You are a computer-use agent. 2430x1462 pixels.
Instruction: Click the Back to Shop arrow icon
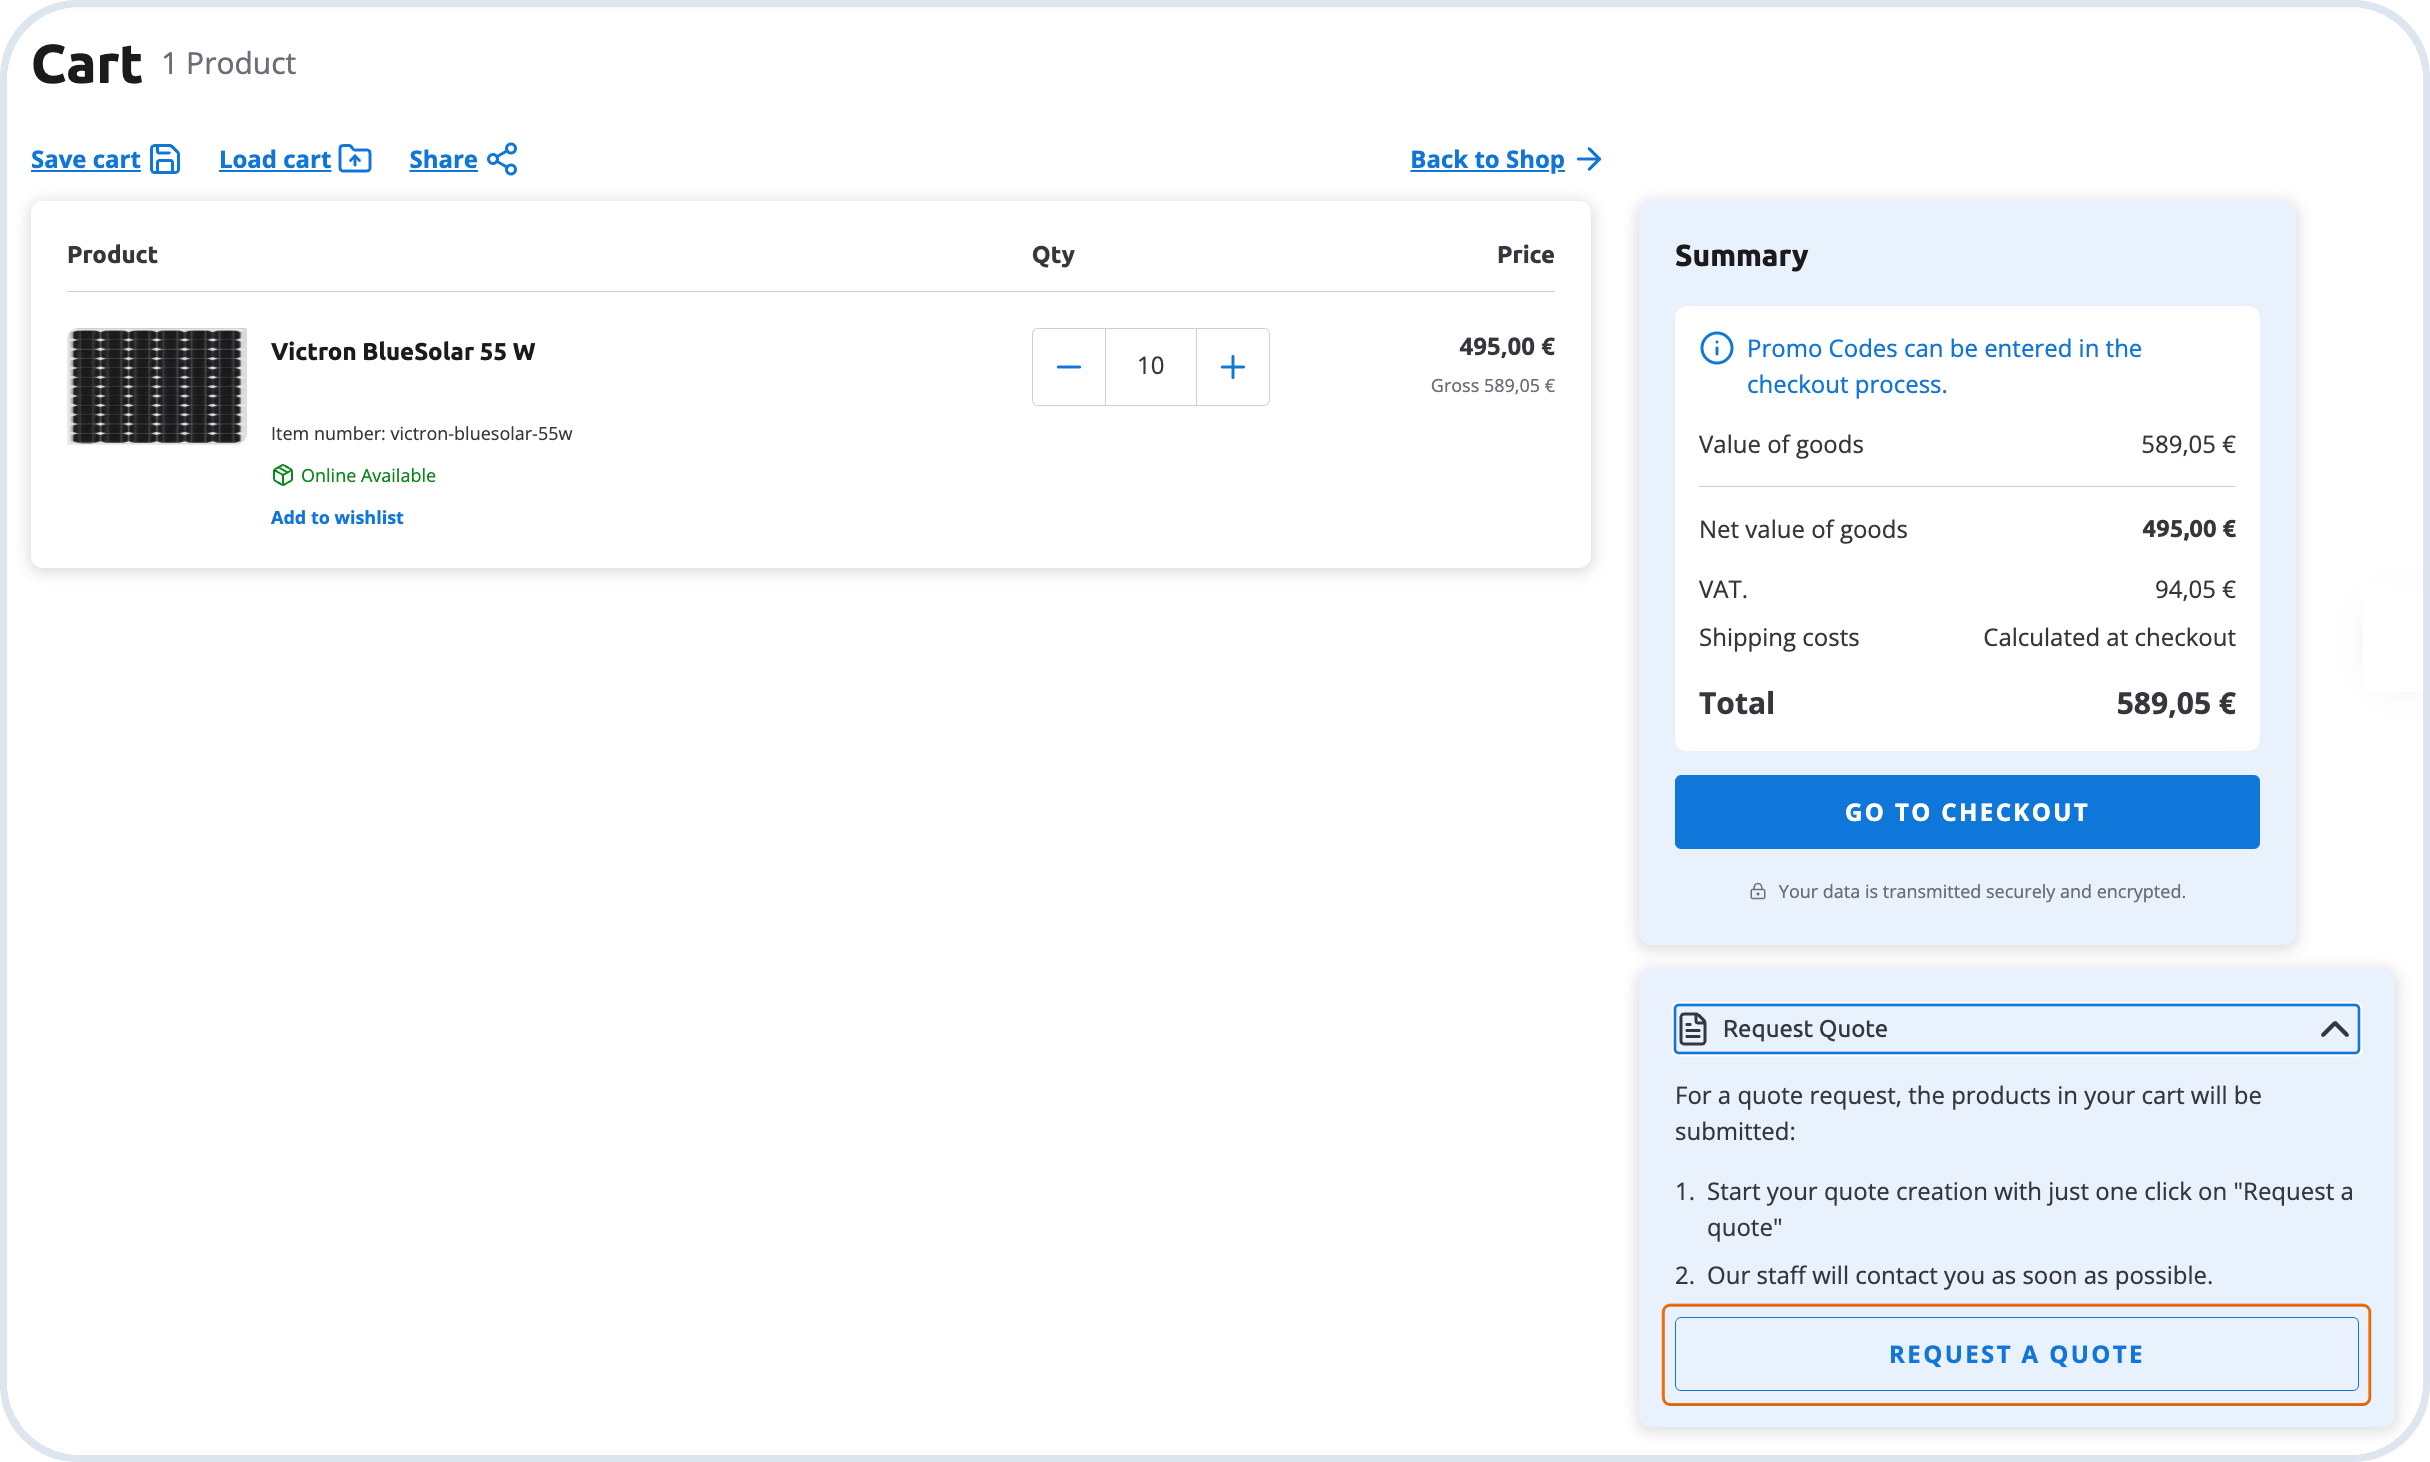click(1589, 159)
